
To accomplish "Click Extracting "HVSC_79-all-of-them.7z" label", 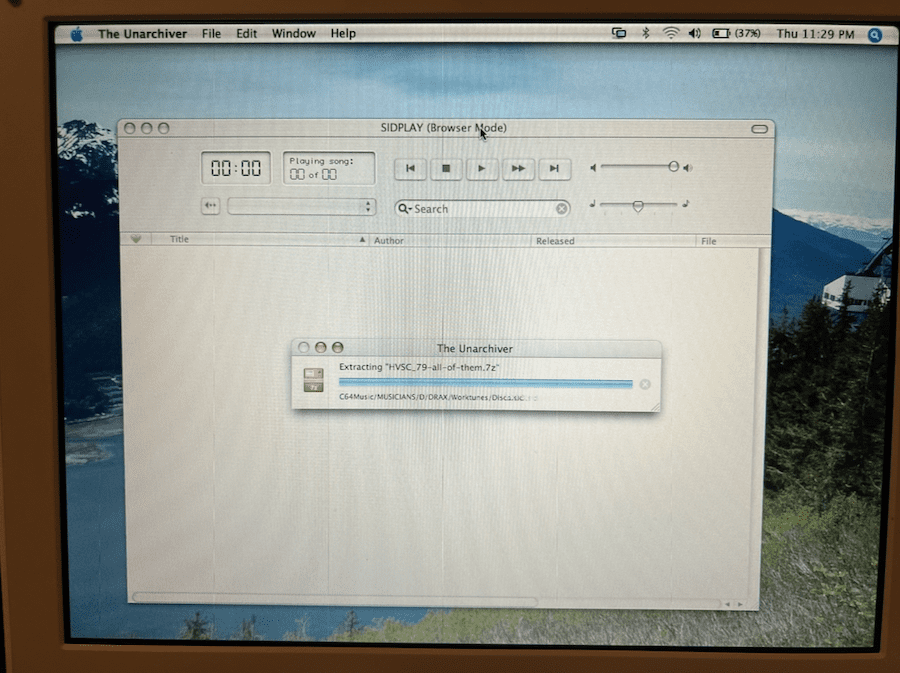I will pyautogui.click(x=419, y=367).
